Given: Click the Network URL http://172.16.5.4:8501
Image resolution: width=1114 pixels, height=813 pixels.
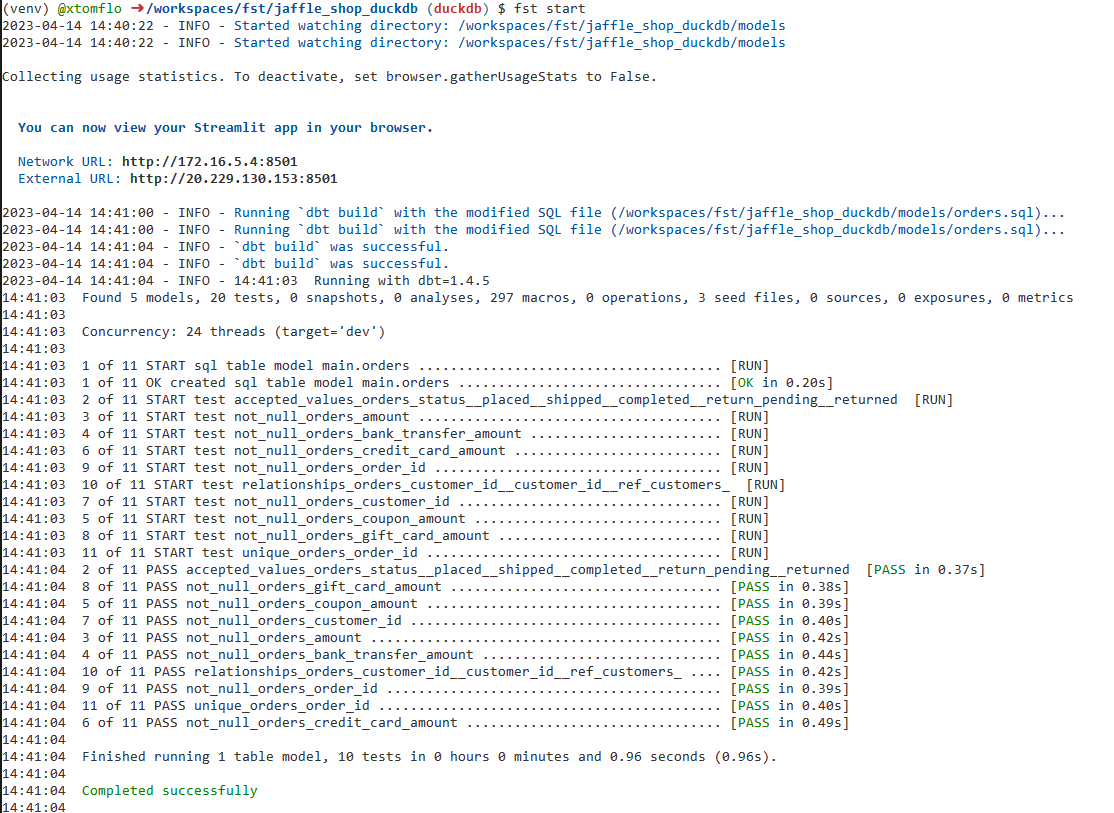Looking at the screenshot, I should pyautogui.click(x=210, y=161).
